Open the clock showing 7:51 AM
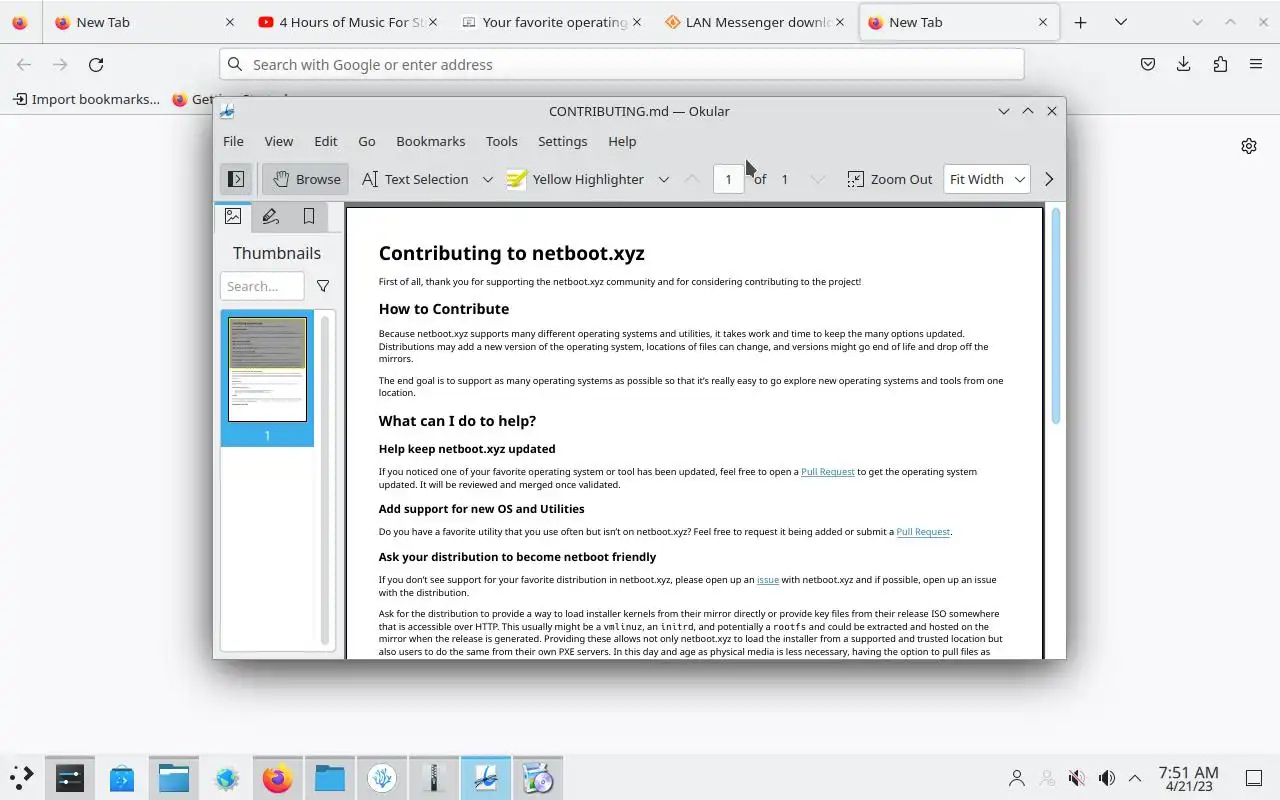Image resolution: width=1280 pixels, height=800 pixels. tap(1188, 778)
